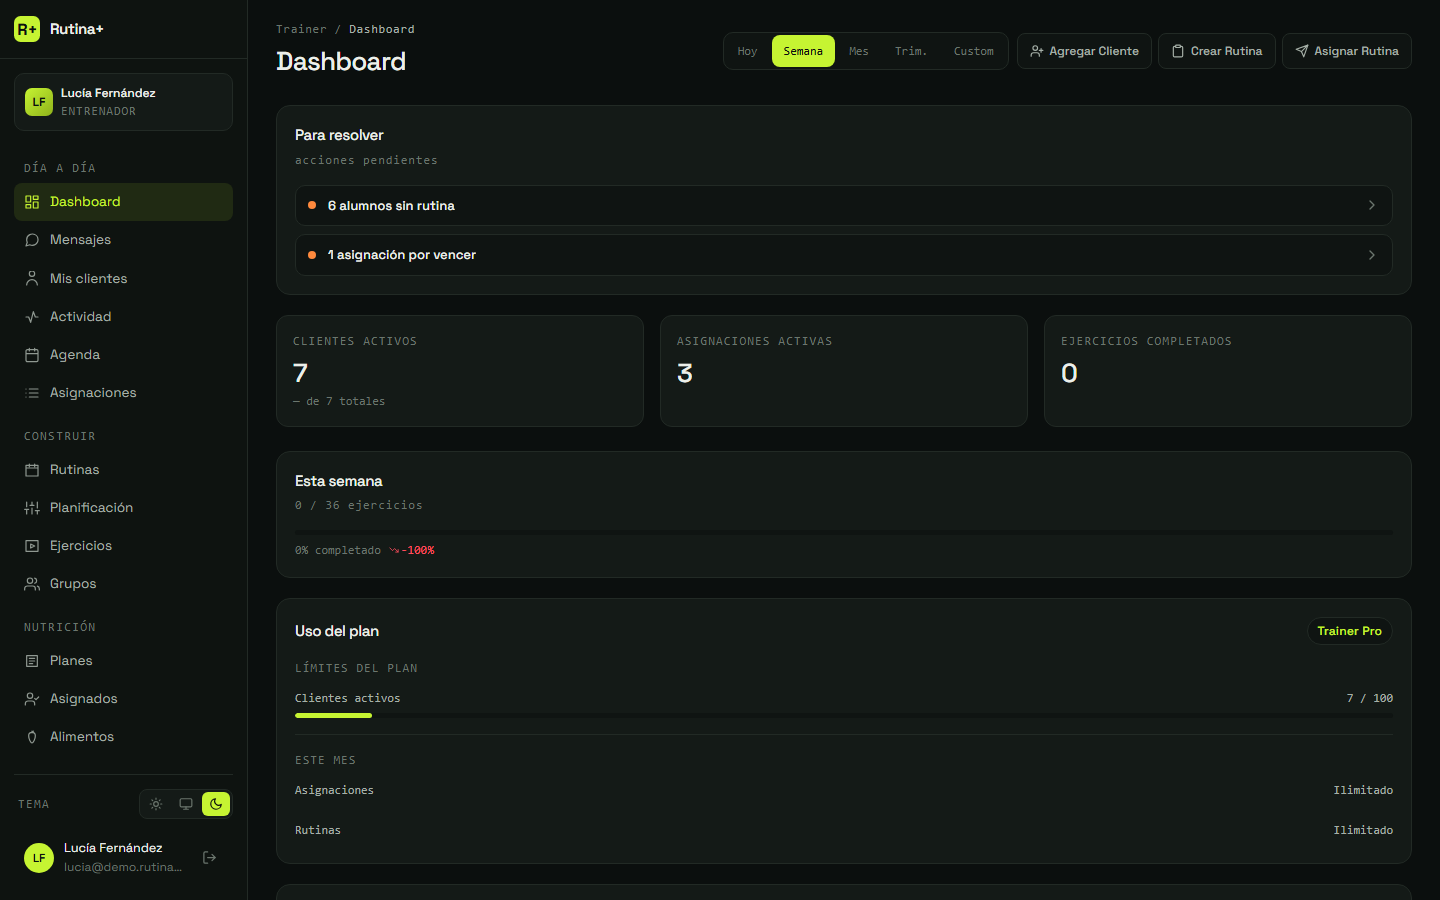1440x900 pixels.
Task: Click the Planificación sliders icon
Action: click(x=32, y=508)
